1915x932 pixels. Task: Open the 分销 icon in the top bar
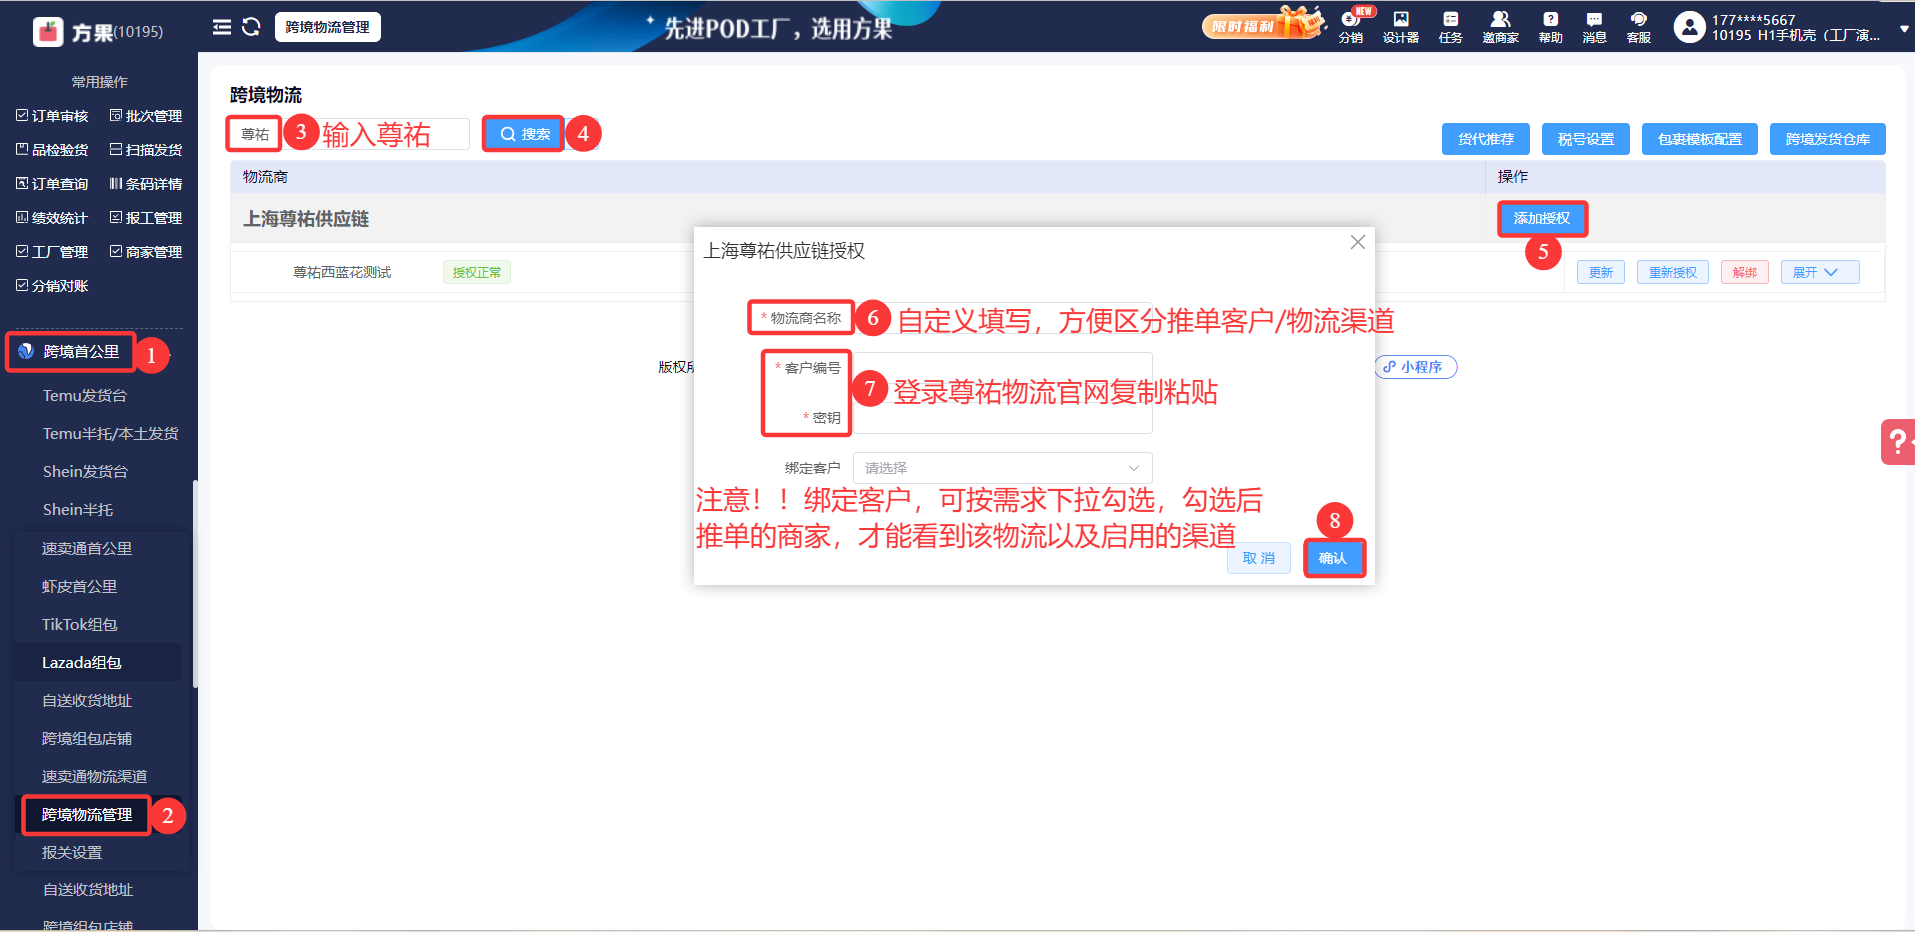pyautogui.click(x=1351, y=27)
